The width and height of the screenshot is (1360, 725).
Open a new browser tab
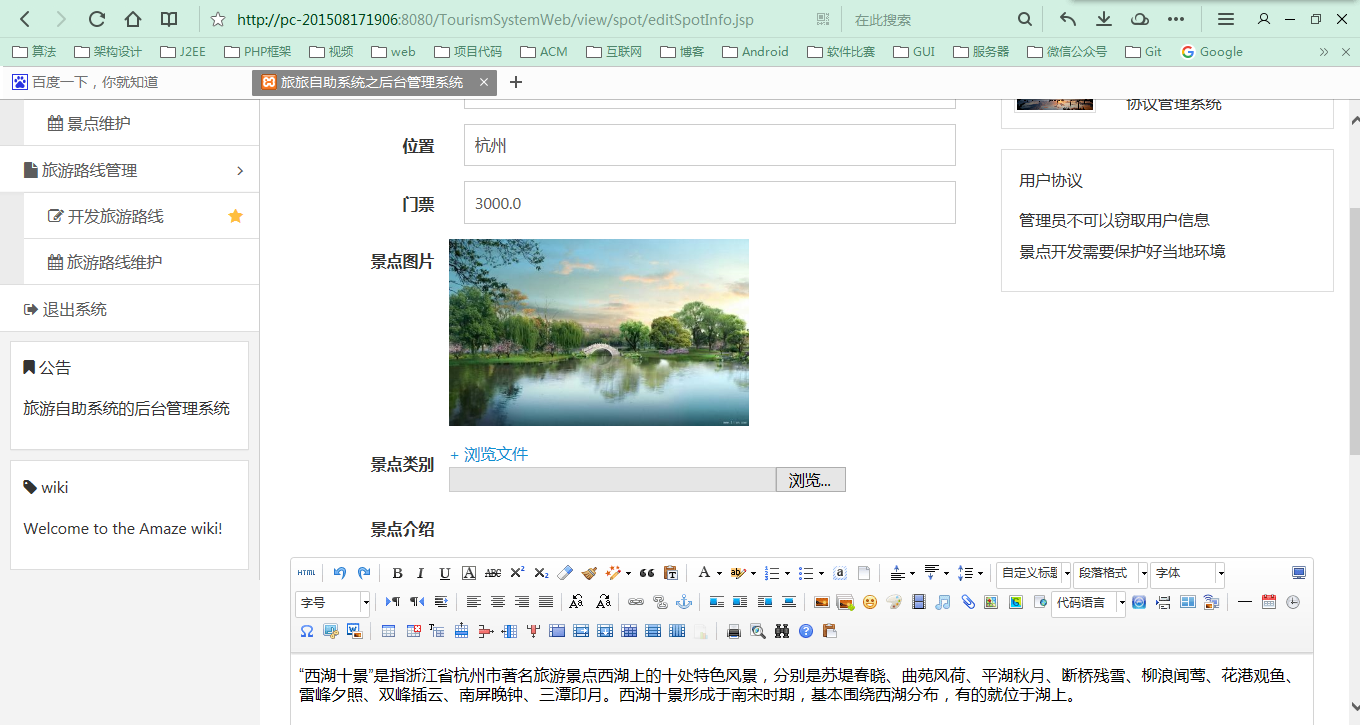click(516, 82)
